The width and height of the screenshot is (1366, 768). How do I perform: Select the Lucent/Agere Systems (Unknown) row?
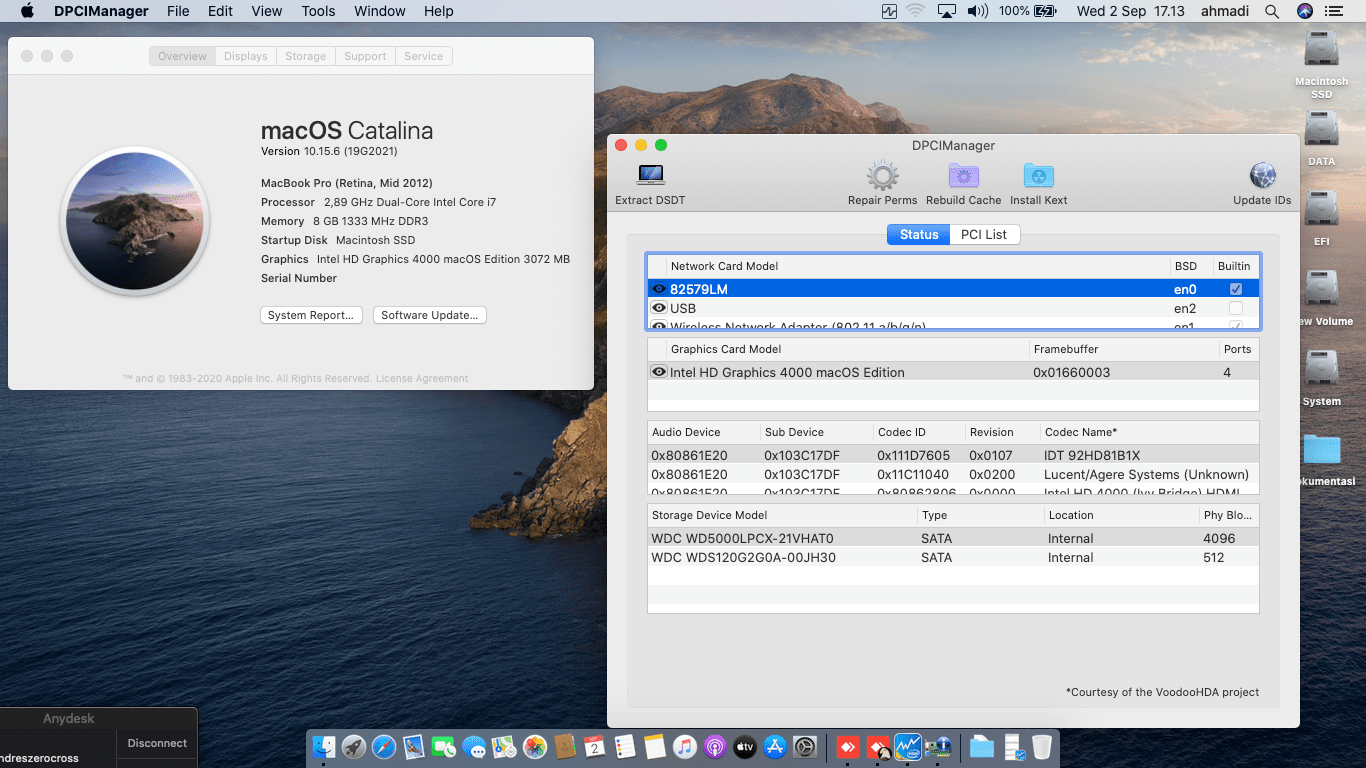(953, 474)
